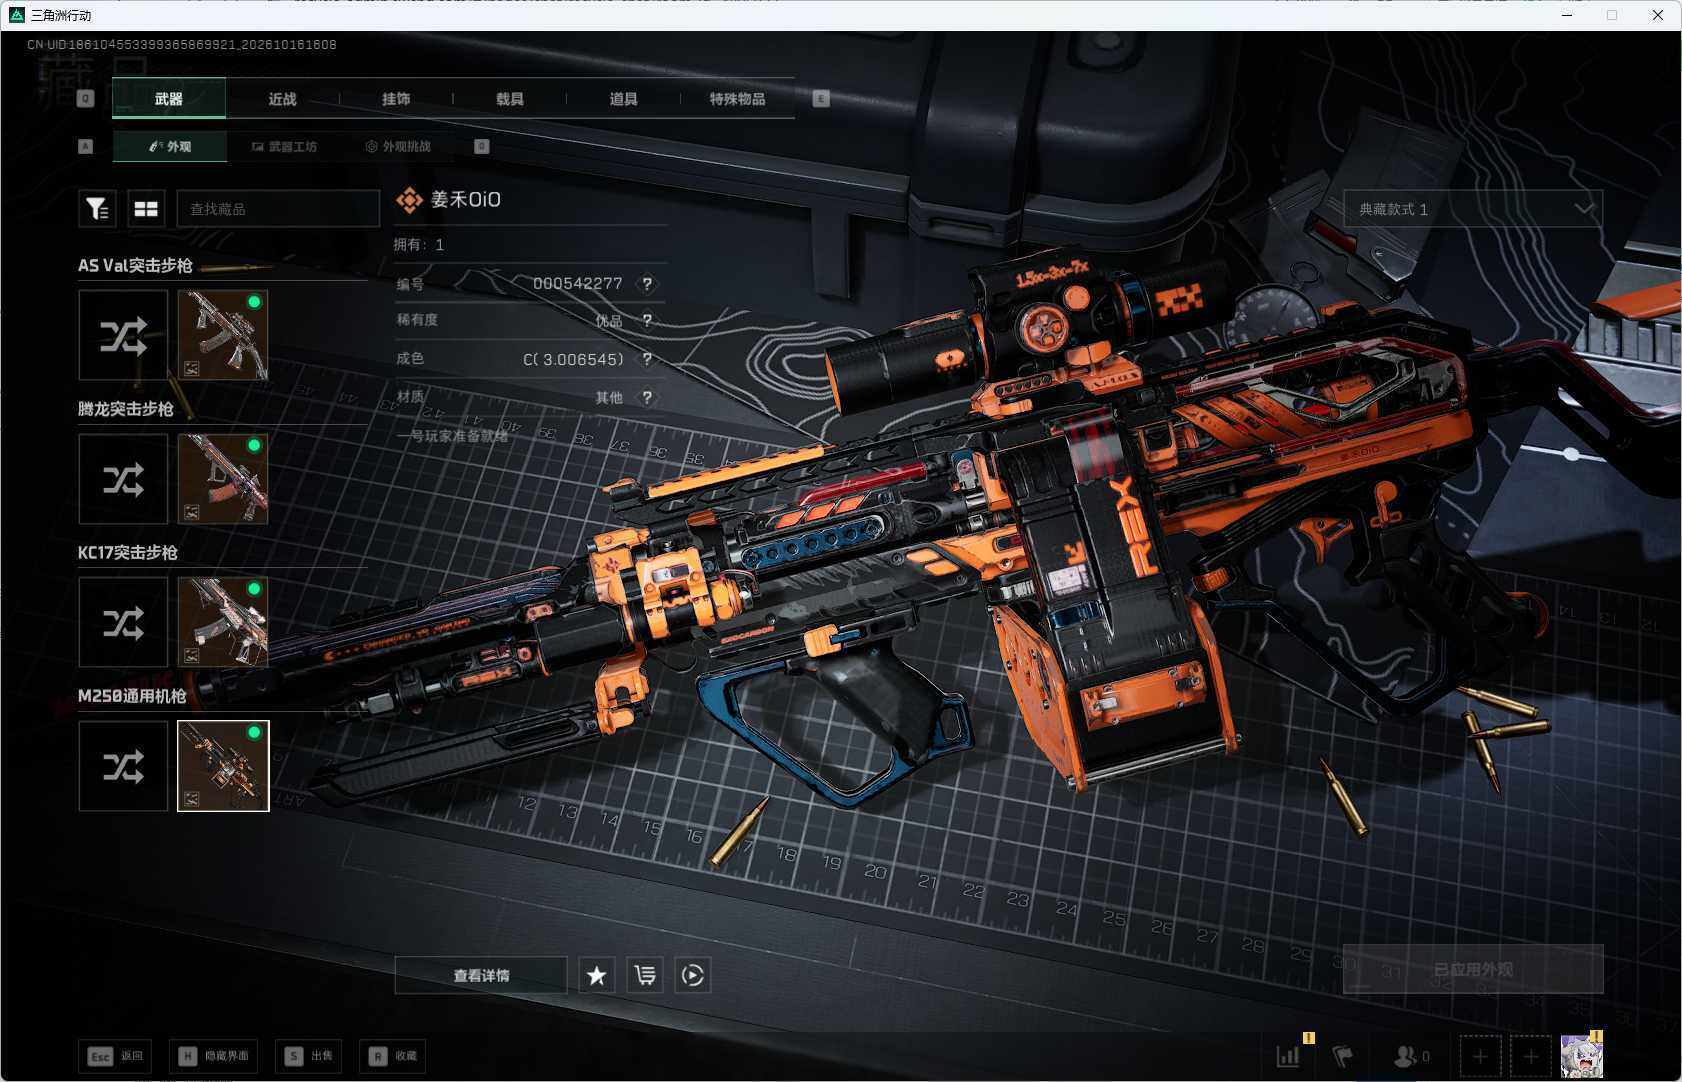Click the 查找藏品 search field
The height and width of the screenshot is (1082, 1682).
[x=278, y=209]
